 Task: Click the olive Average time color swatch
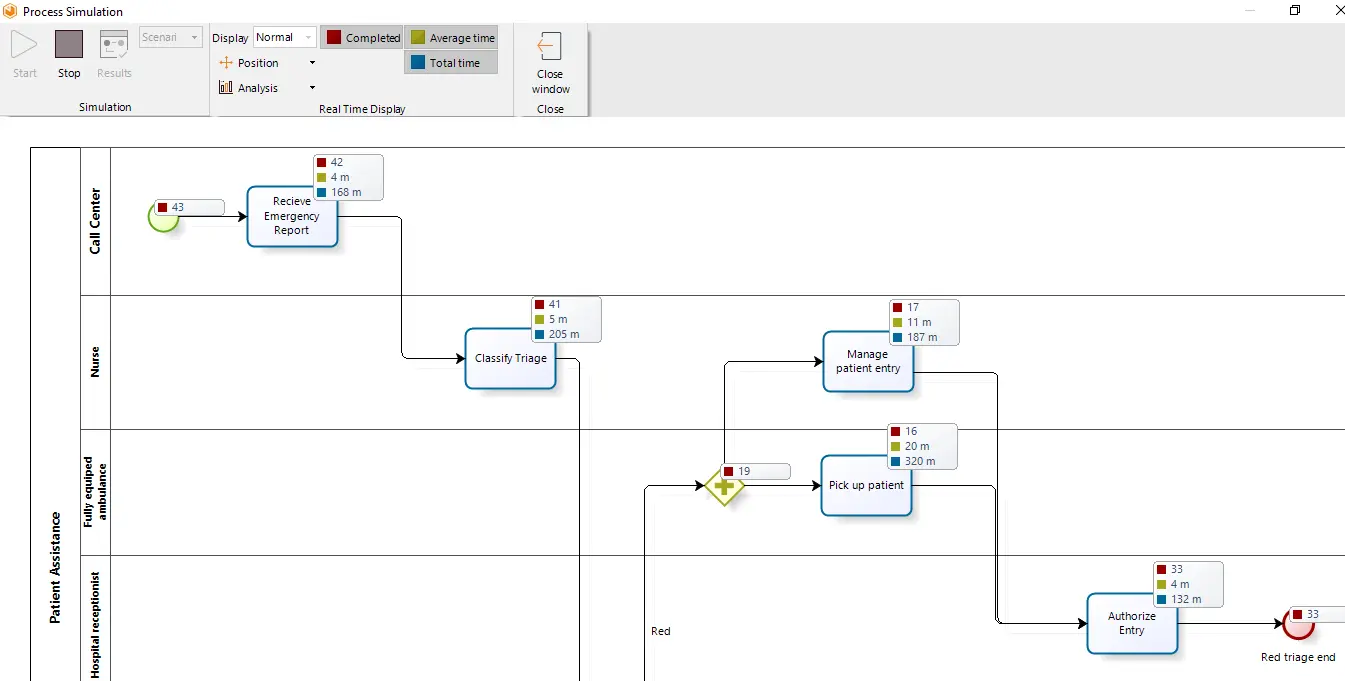[x=418, y=38]
